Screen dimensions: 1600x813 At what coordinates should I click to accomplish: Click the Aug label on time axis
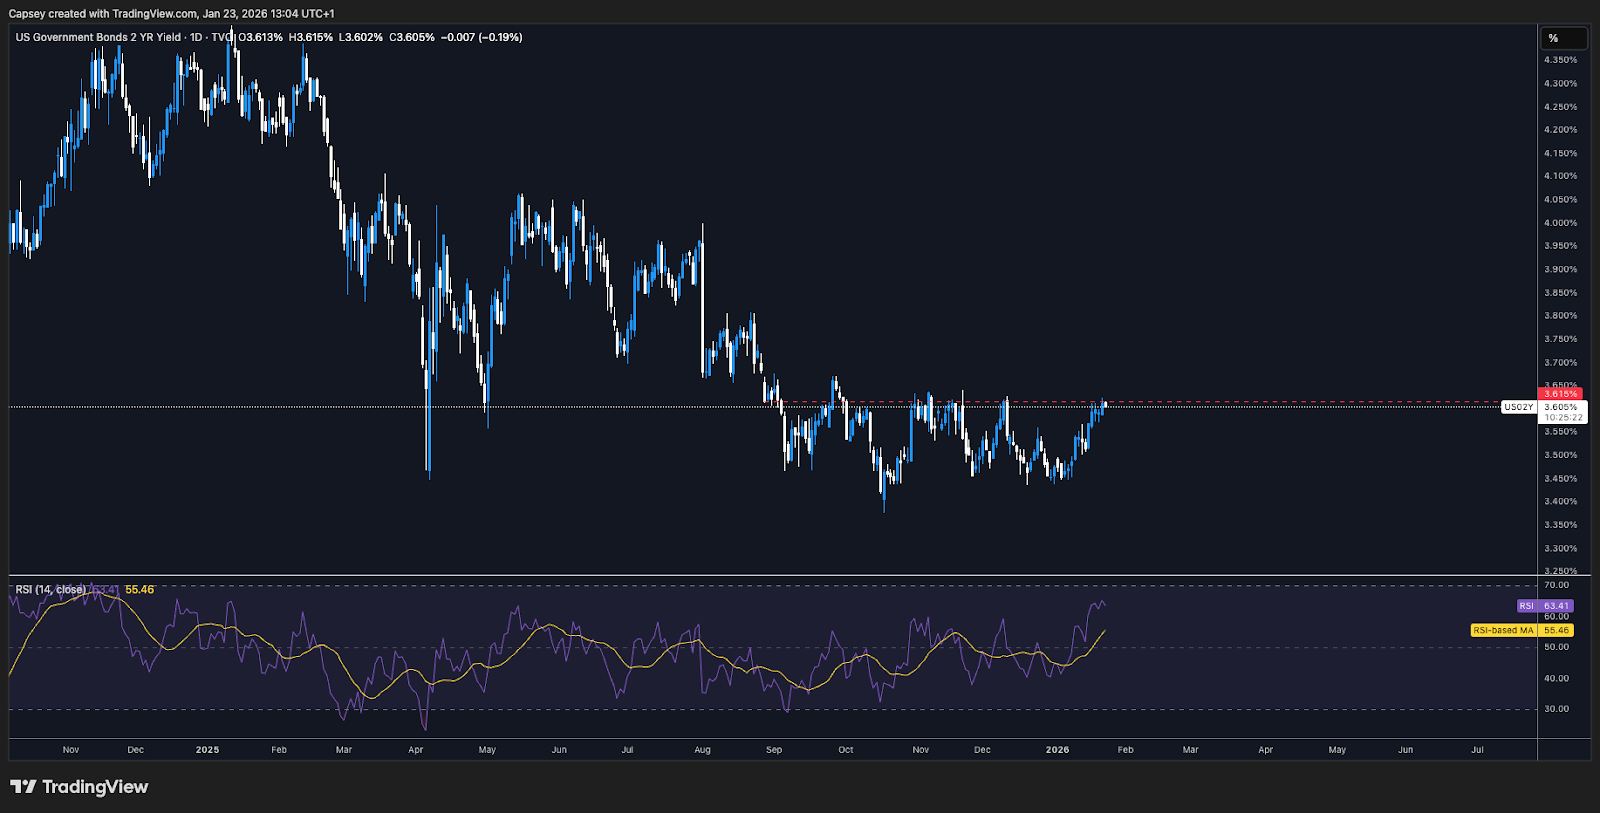[x=703, y=750]
